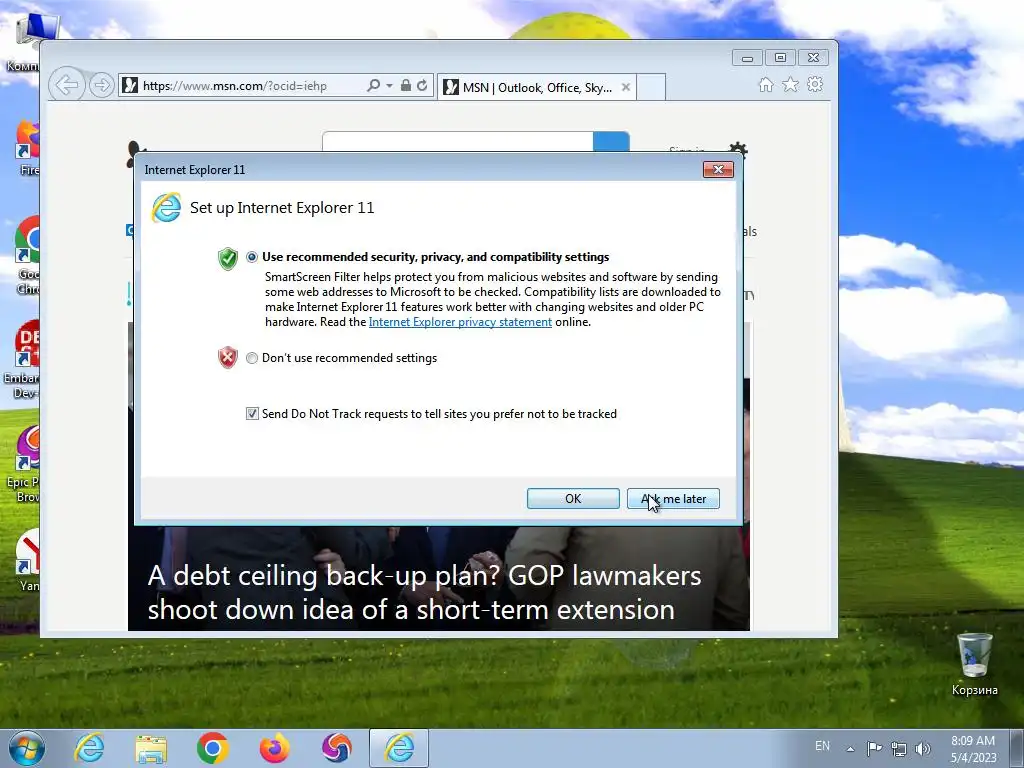Viewport: 1024px width, 768px height.
Task: Click the Ask me later button
Action: tap(673, 499)
